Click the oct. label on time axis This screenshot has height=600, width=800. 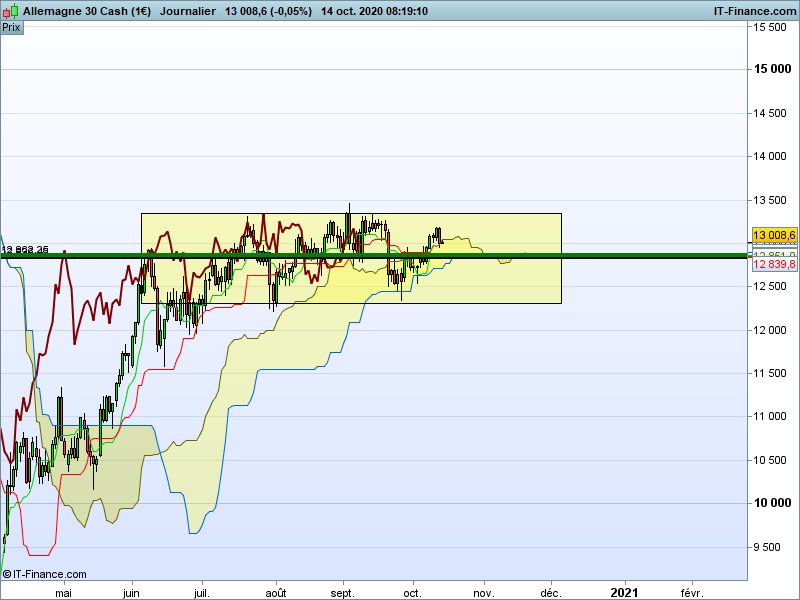coord(412,593)
